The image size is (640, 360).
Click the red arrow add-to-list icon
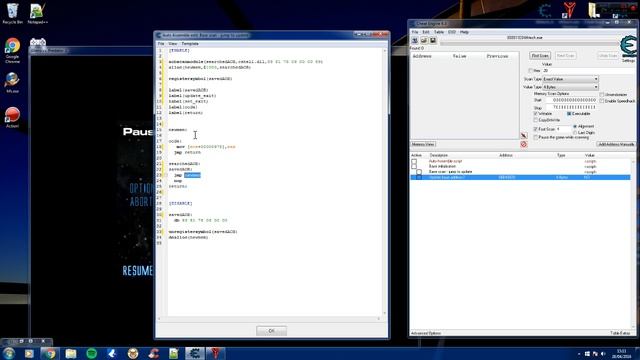pyautogui.click(x=524, y=136)
